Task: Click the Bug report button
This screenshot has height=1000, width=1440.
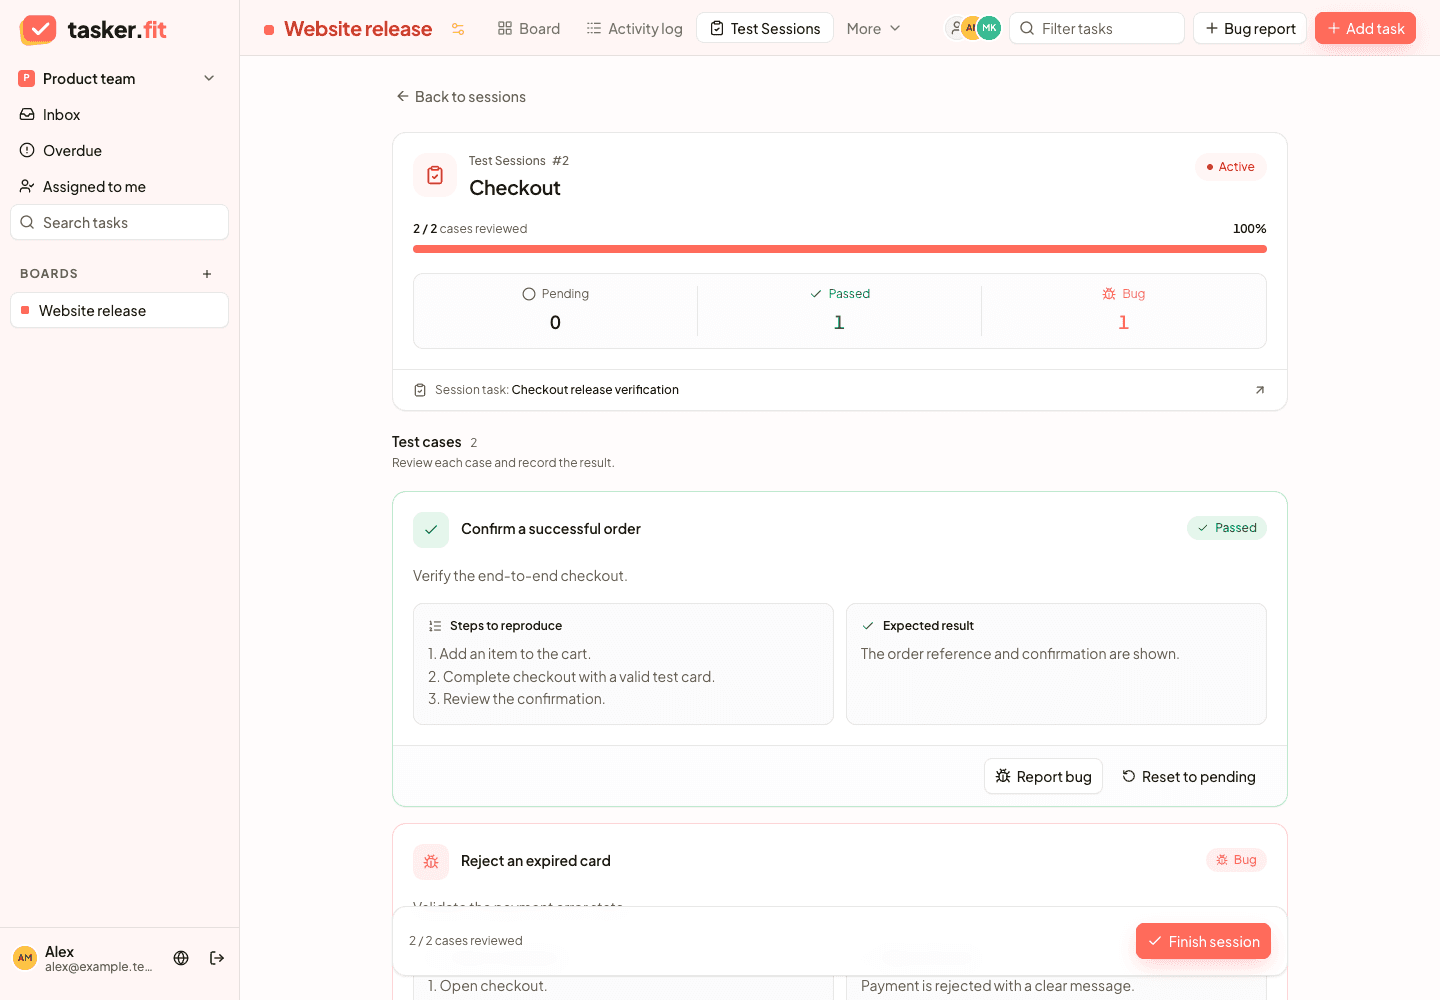Action: (1250, 29)
